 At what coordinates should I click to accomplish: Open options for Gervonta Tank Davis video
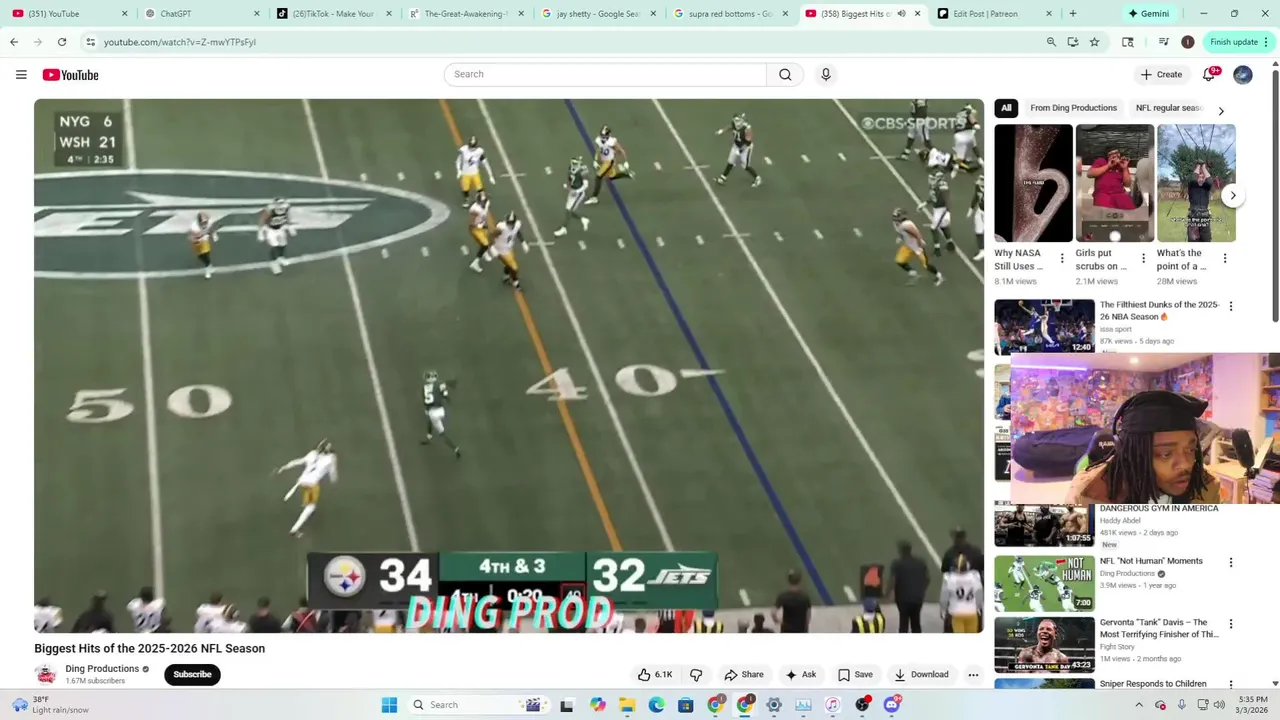(1231, 624)
